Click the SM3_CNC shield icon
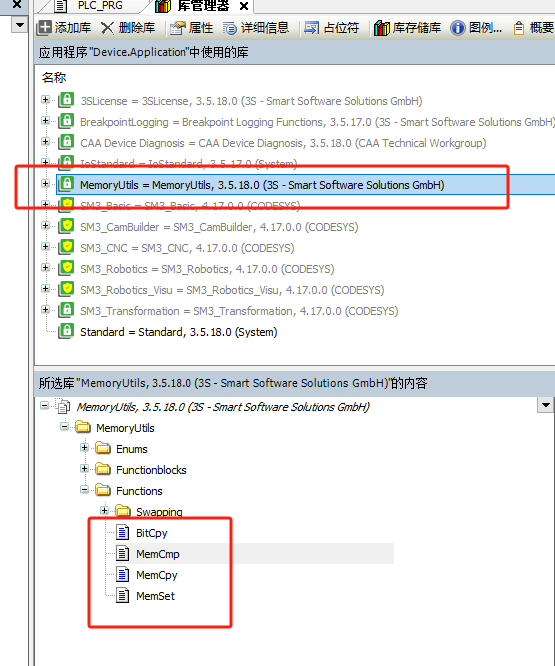The image size is (555, 666). tap(66, 246)
